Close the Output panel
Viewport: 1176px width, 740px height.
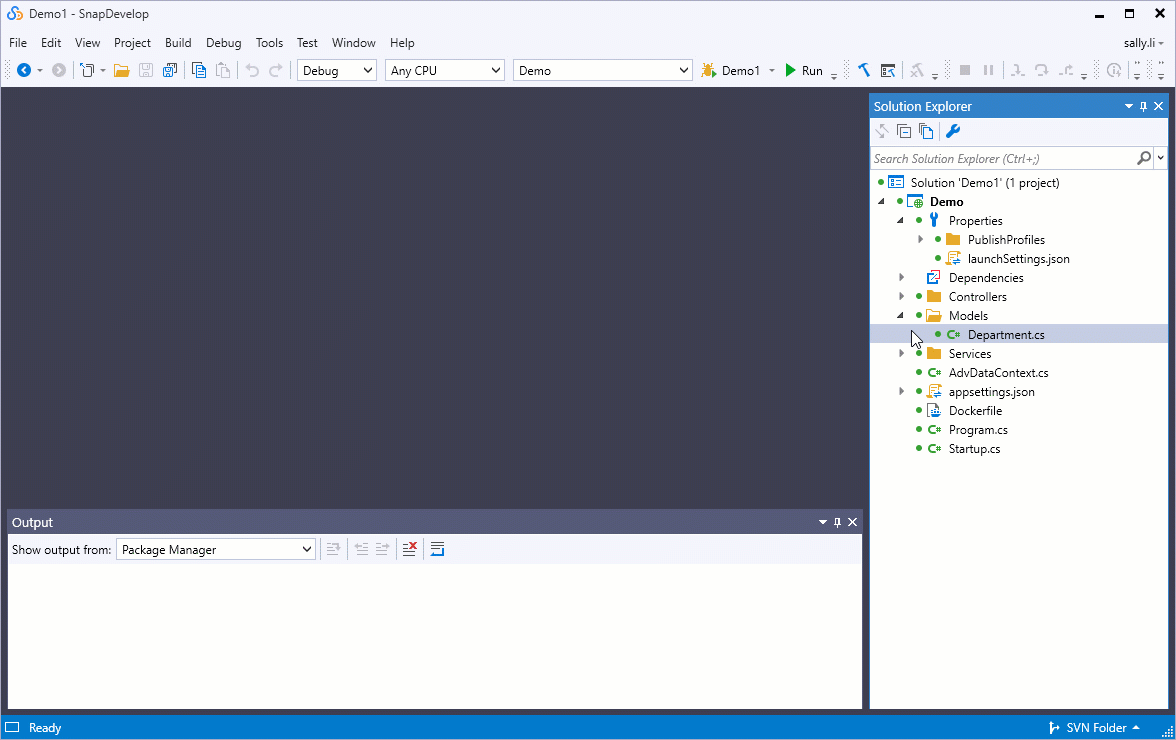[x=853, y=523]
